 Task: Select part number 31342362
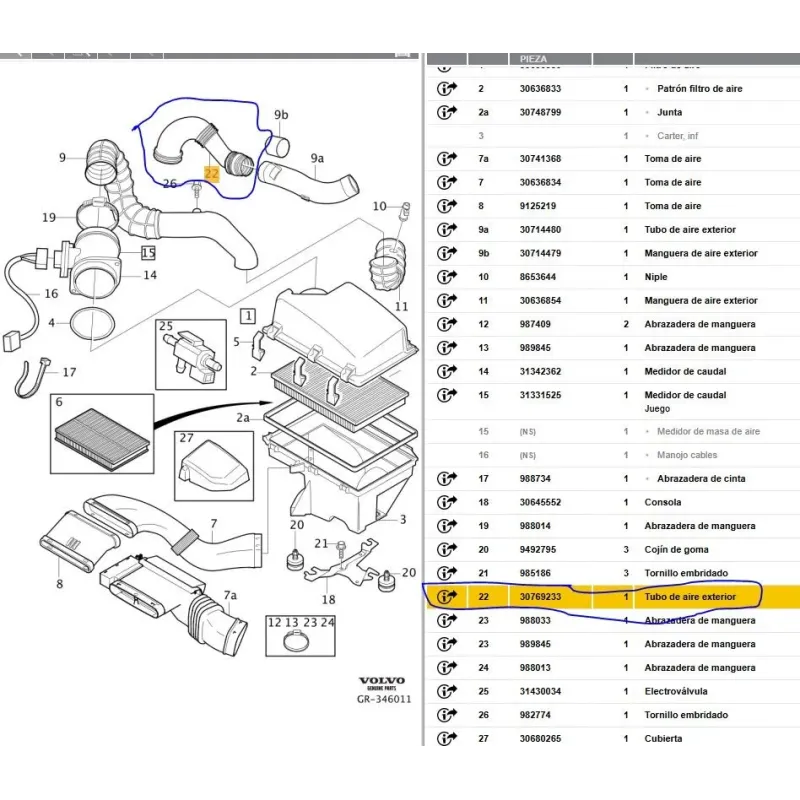pyautogui.click(x=541, y=371)
